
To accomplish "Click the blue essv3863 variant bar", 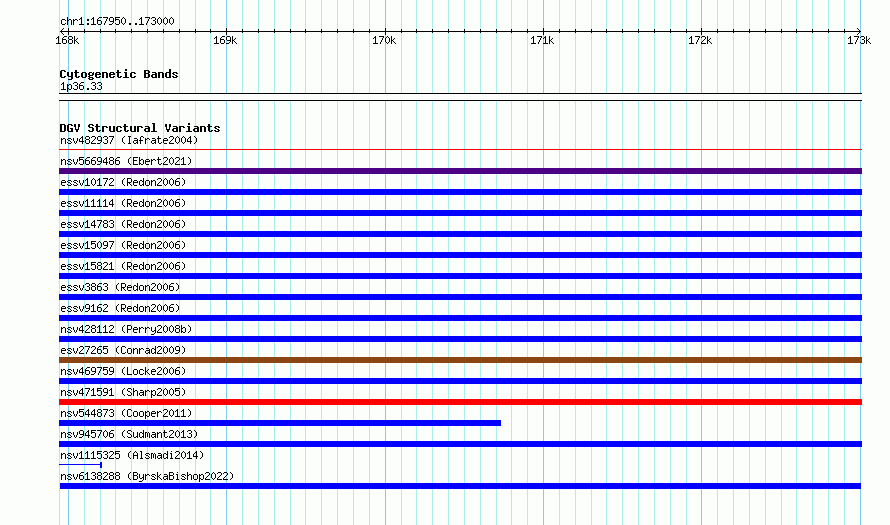I will pos(460,297).
